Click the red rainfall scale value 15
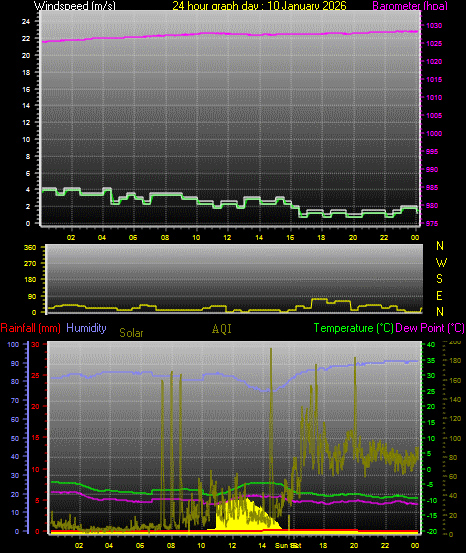The image size is (466, 553). [35, 437]
